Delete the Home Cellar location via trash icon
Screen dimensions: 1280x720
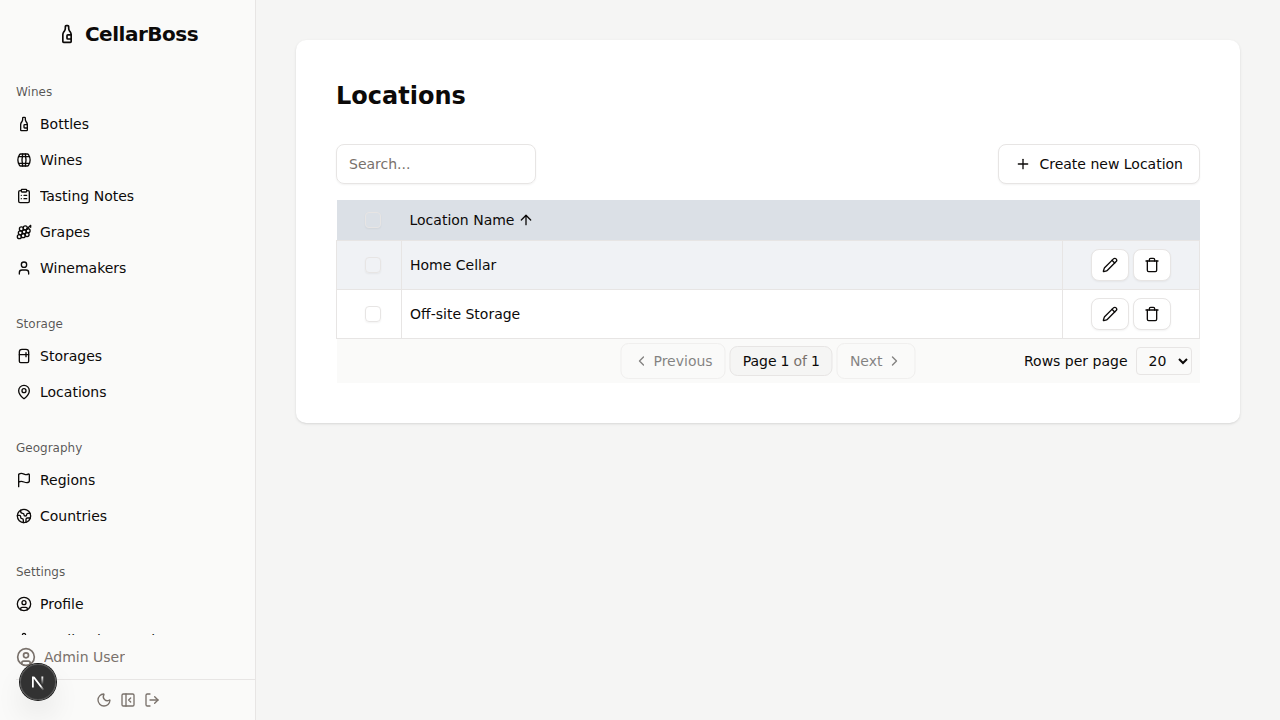1151,265
